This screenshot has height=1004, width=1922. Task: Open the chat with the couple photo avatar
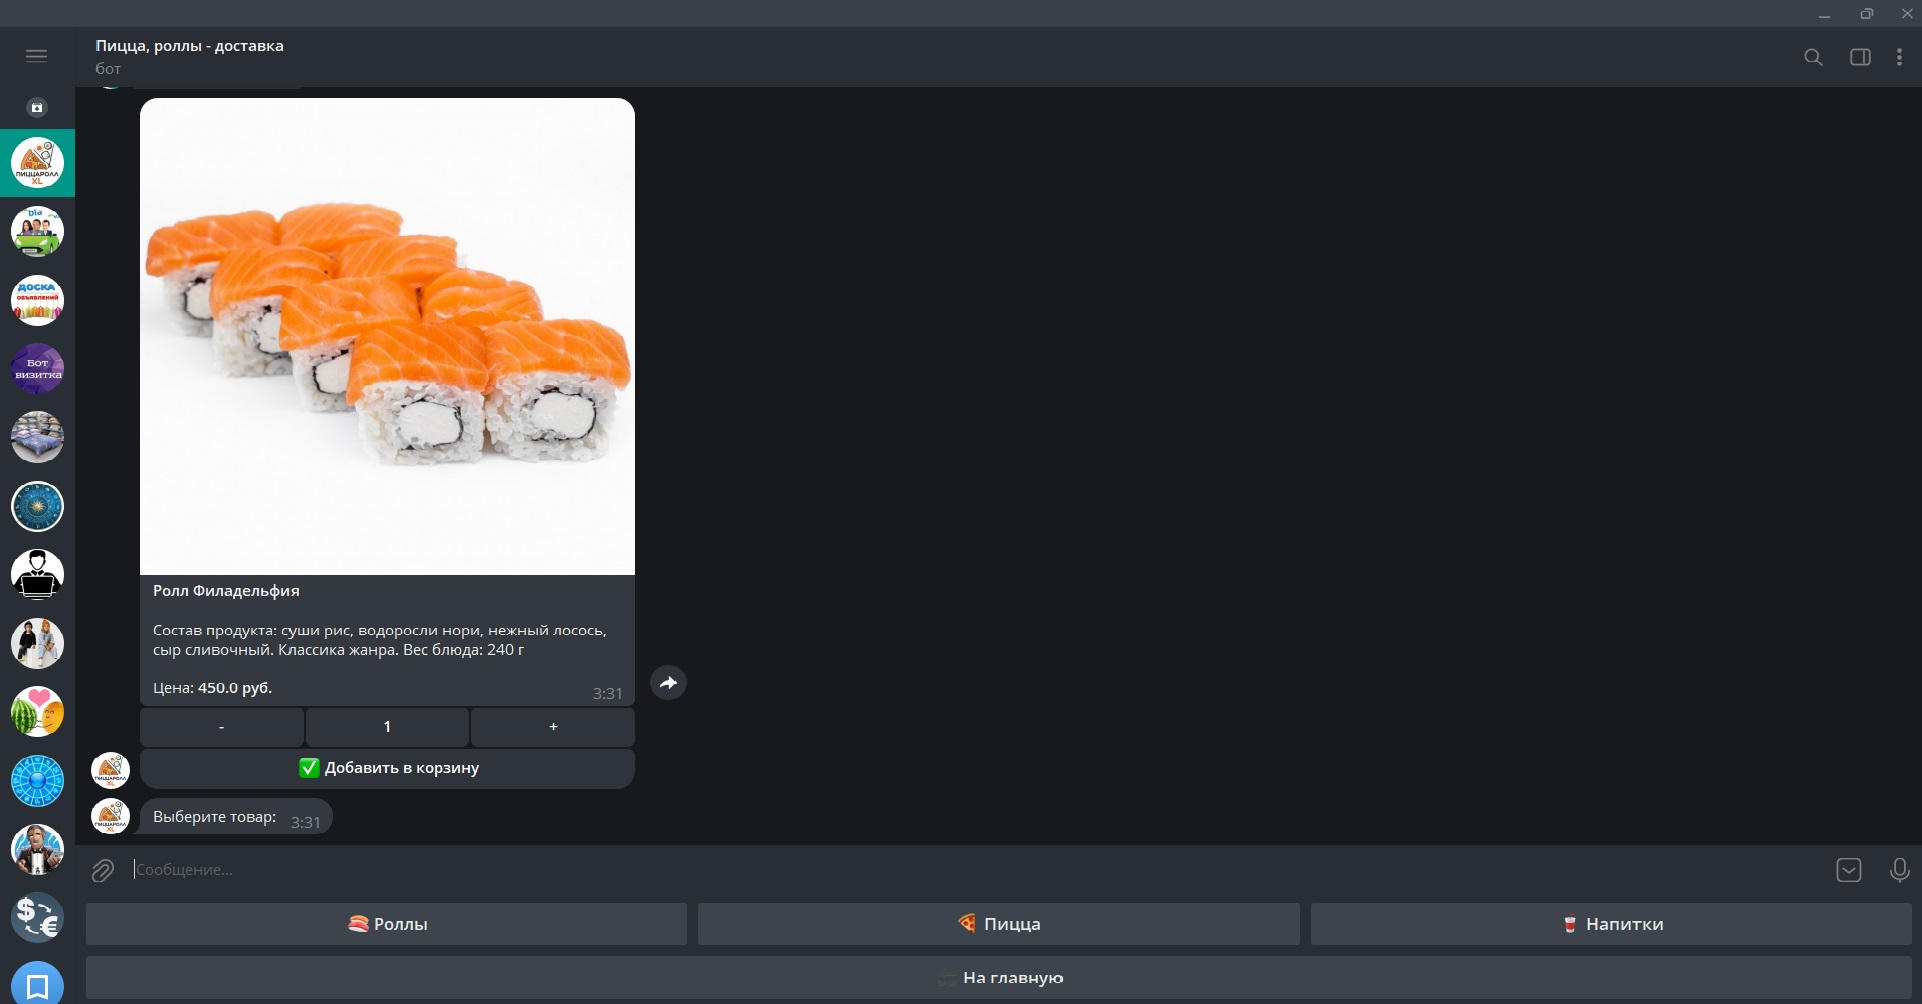coord(37,643)
